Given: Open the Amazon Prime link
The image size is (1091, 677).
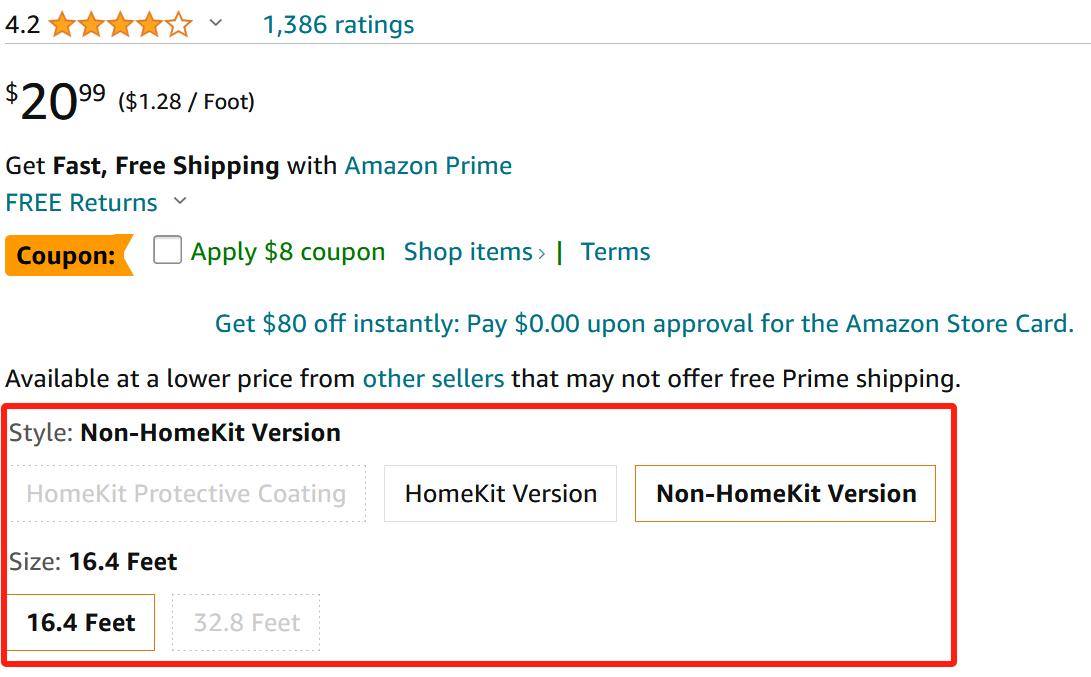Looking at the screenshot, I should click(428, 165).
